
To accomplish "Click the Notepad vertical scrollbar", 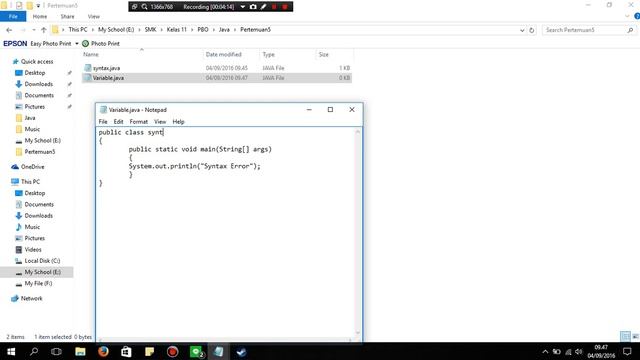I will coord(358,232).
